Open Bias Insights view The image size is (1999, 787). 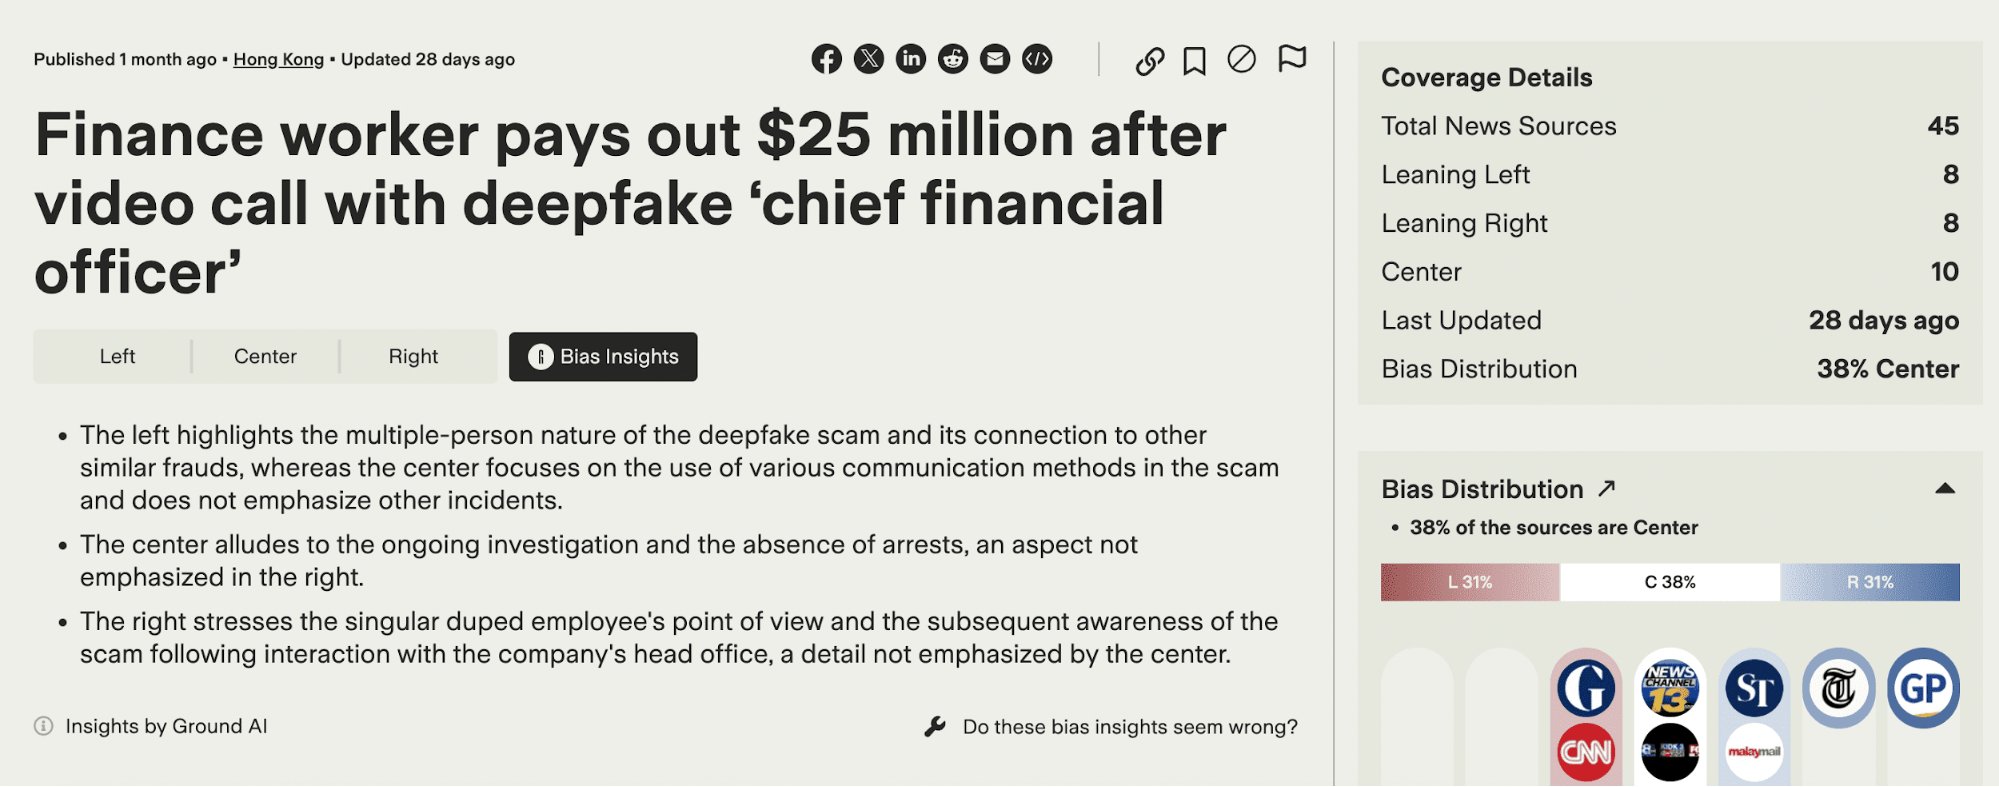[x=603, y=357]
